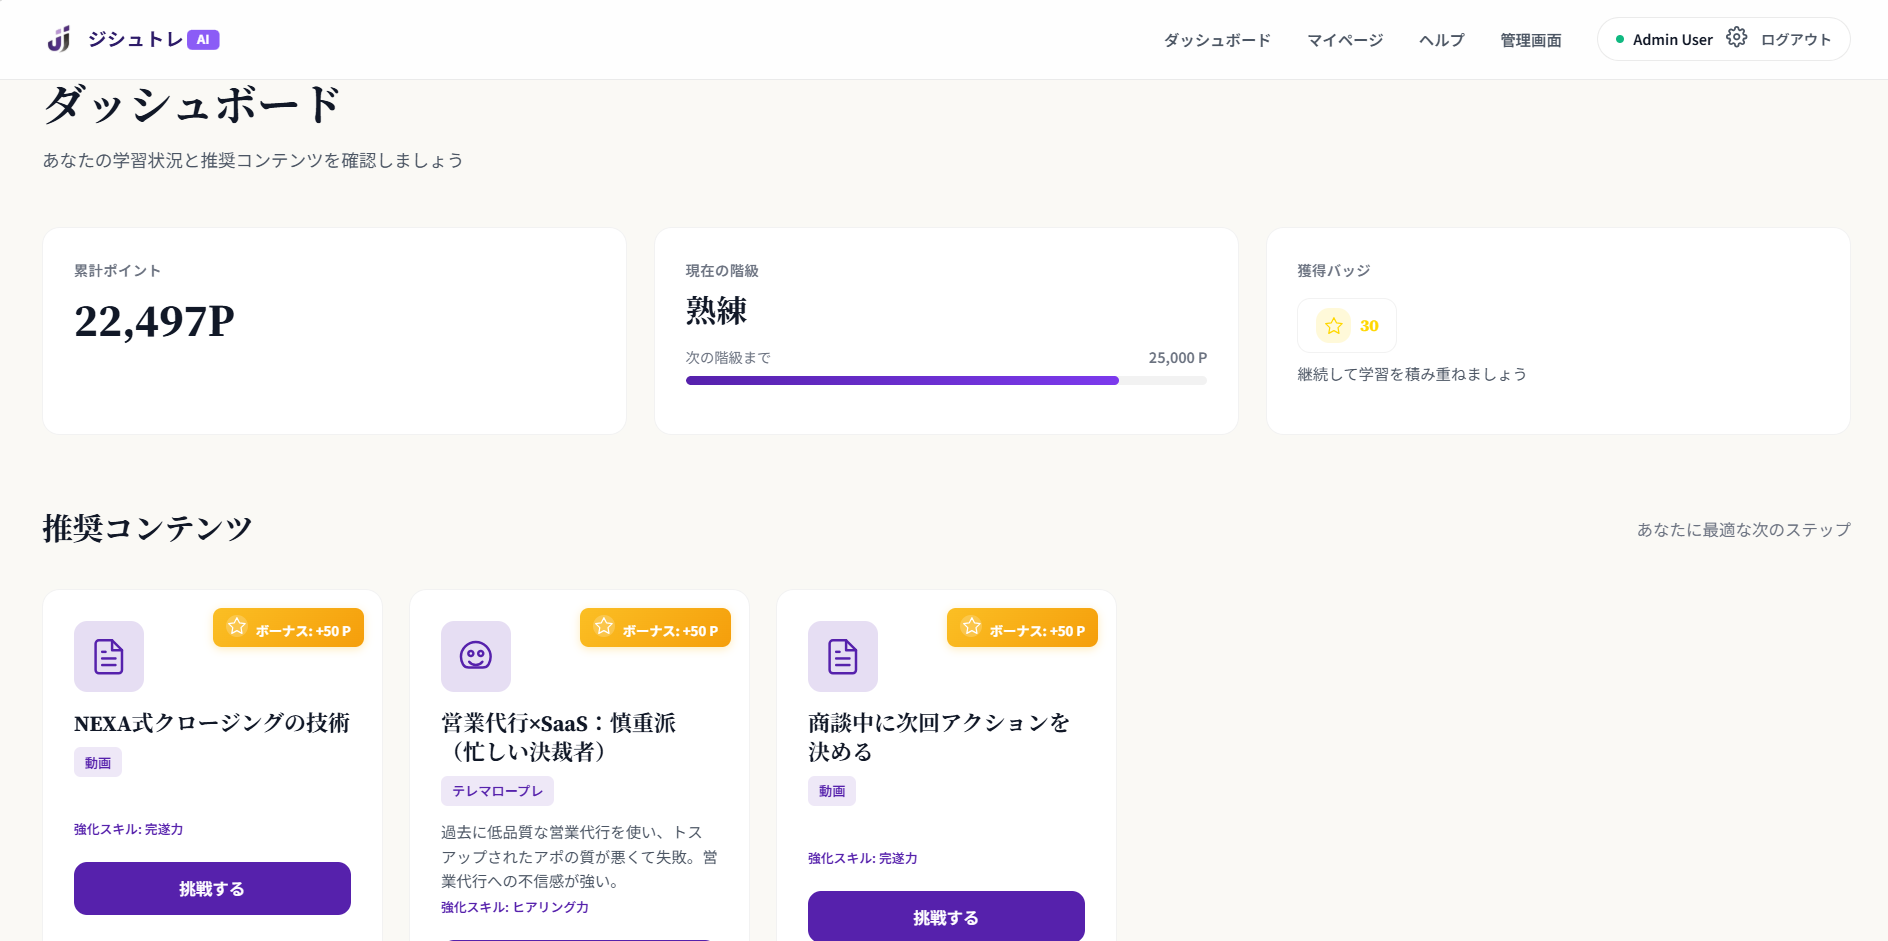Click the document icon on 商談中に次回アクションを決める card
This screenshot has width=1888, height=941.
[x=843, y=656]
